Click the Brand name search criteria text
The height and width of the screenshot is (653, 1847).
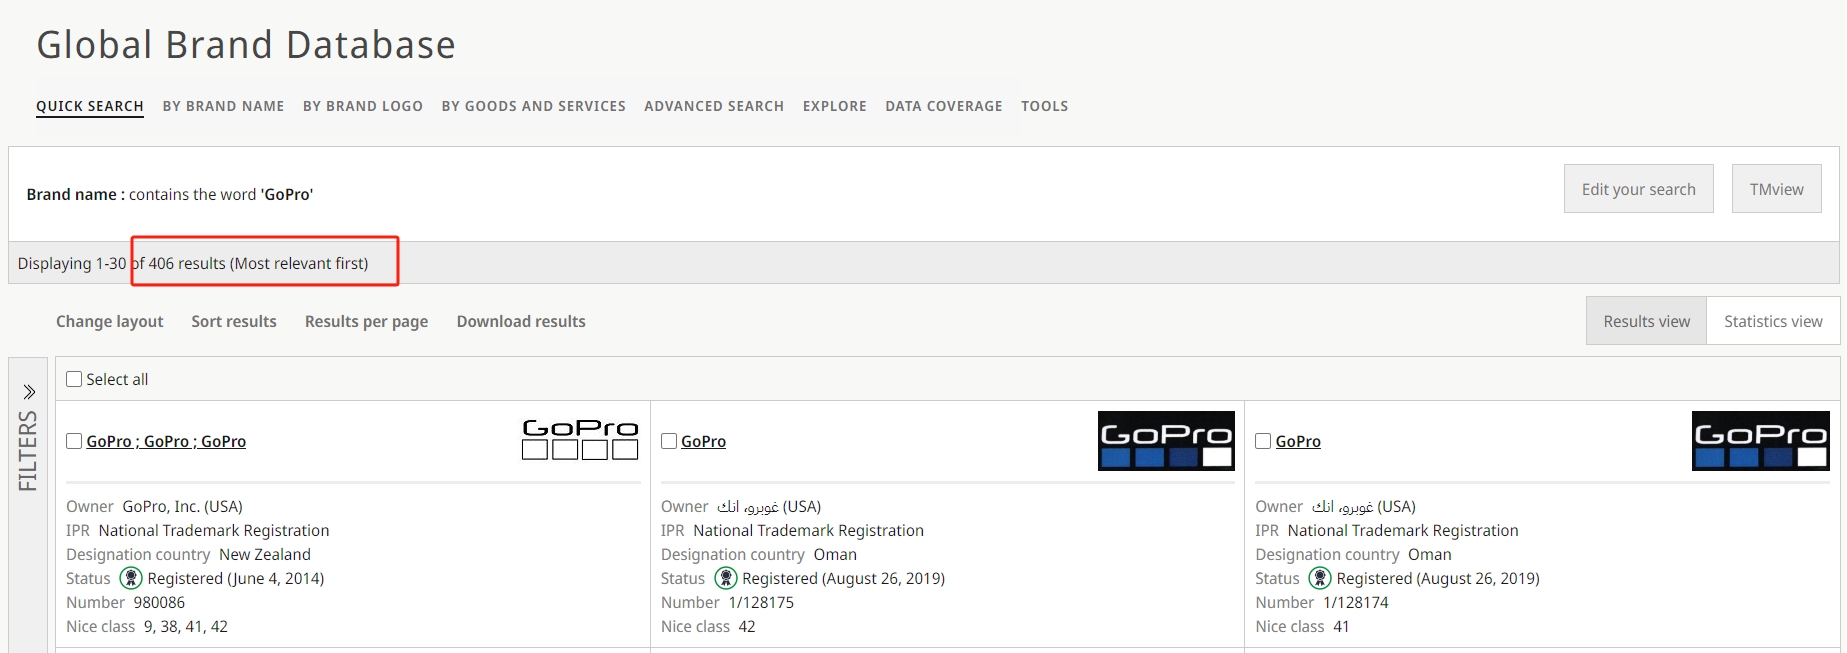click(x=169, y=194)
